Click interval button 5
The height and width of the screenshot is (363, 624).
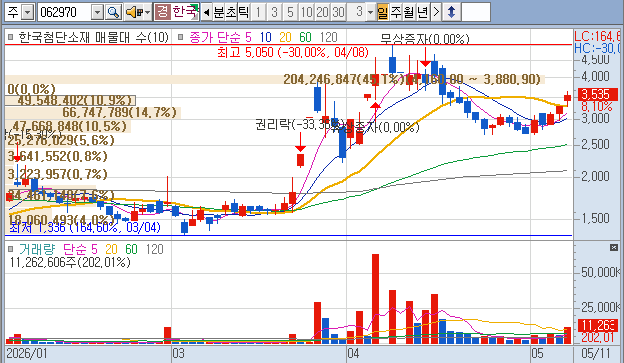[290, 12]
